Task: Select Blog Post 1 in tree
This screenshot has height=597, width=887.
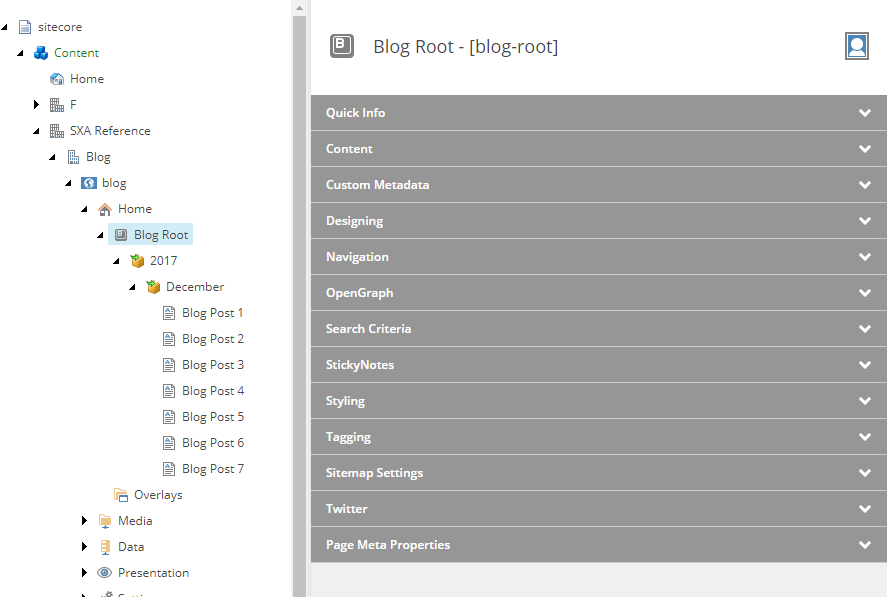Action: coord(213,313)
